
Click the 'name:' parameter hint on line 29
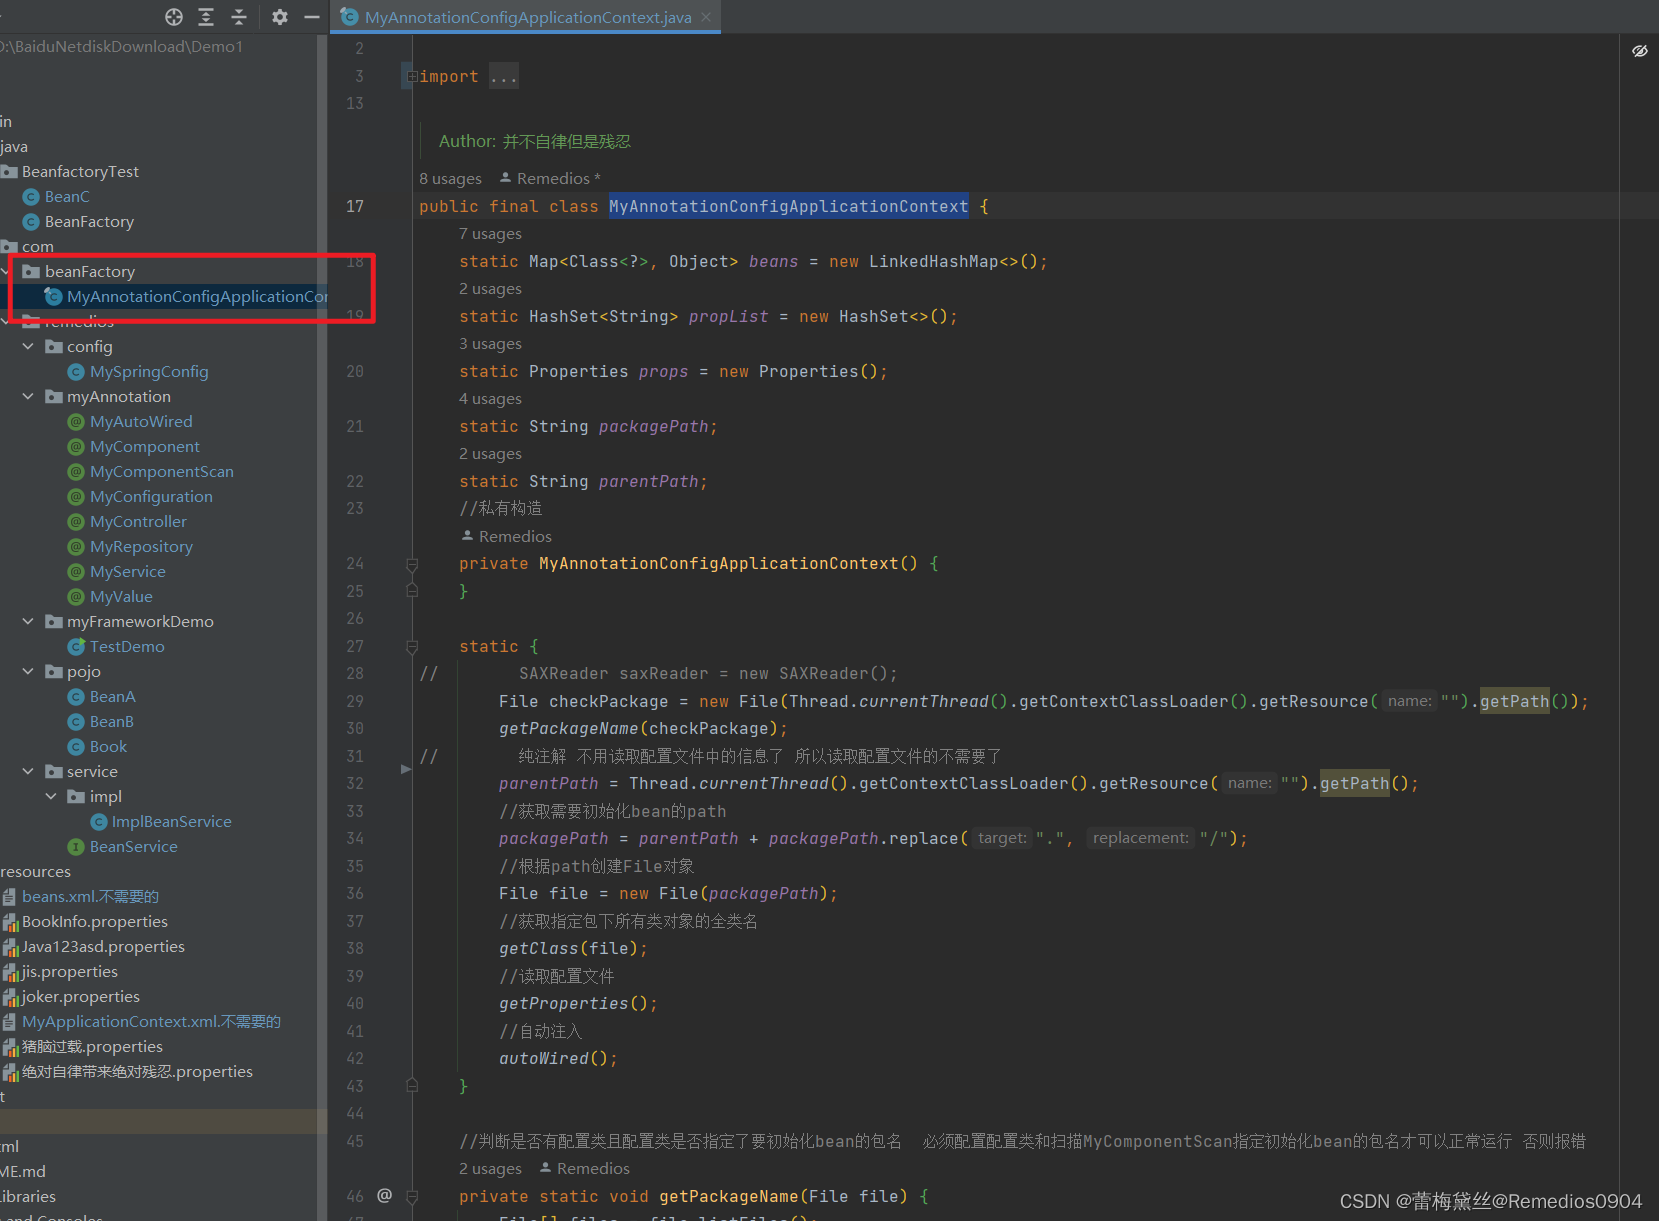tap(1409, 701)
